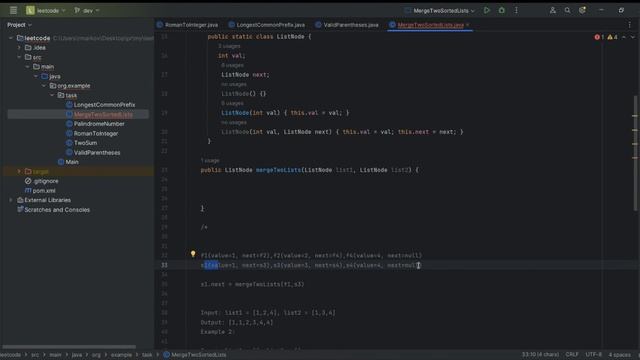Screen dimensions: 640x360
Task: Click the 'ListNode next;' field declaration
Action: pyautogui.click(x=245, y=75)
